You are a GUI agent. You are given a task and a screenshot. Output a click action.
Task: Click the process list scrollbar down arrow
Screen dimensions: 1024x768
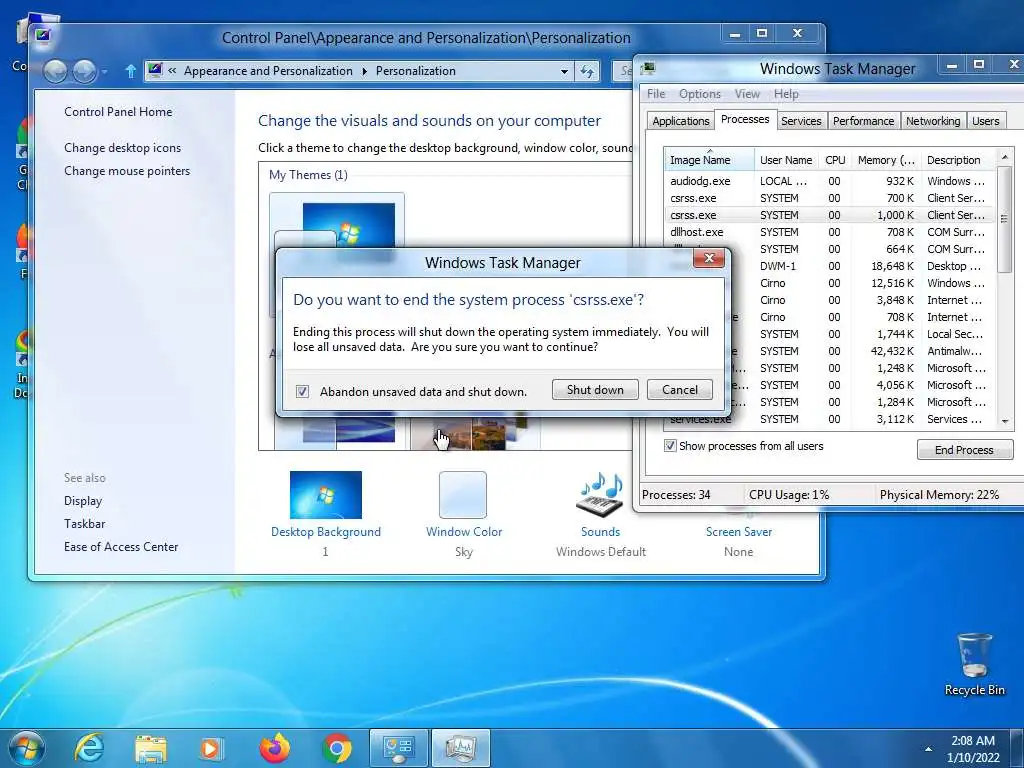[x=1005, y=422]
